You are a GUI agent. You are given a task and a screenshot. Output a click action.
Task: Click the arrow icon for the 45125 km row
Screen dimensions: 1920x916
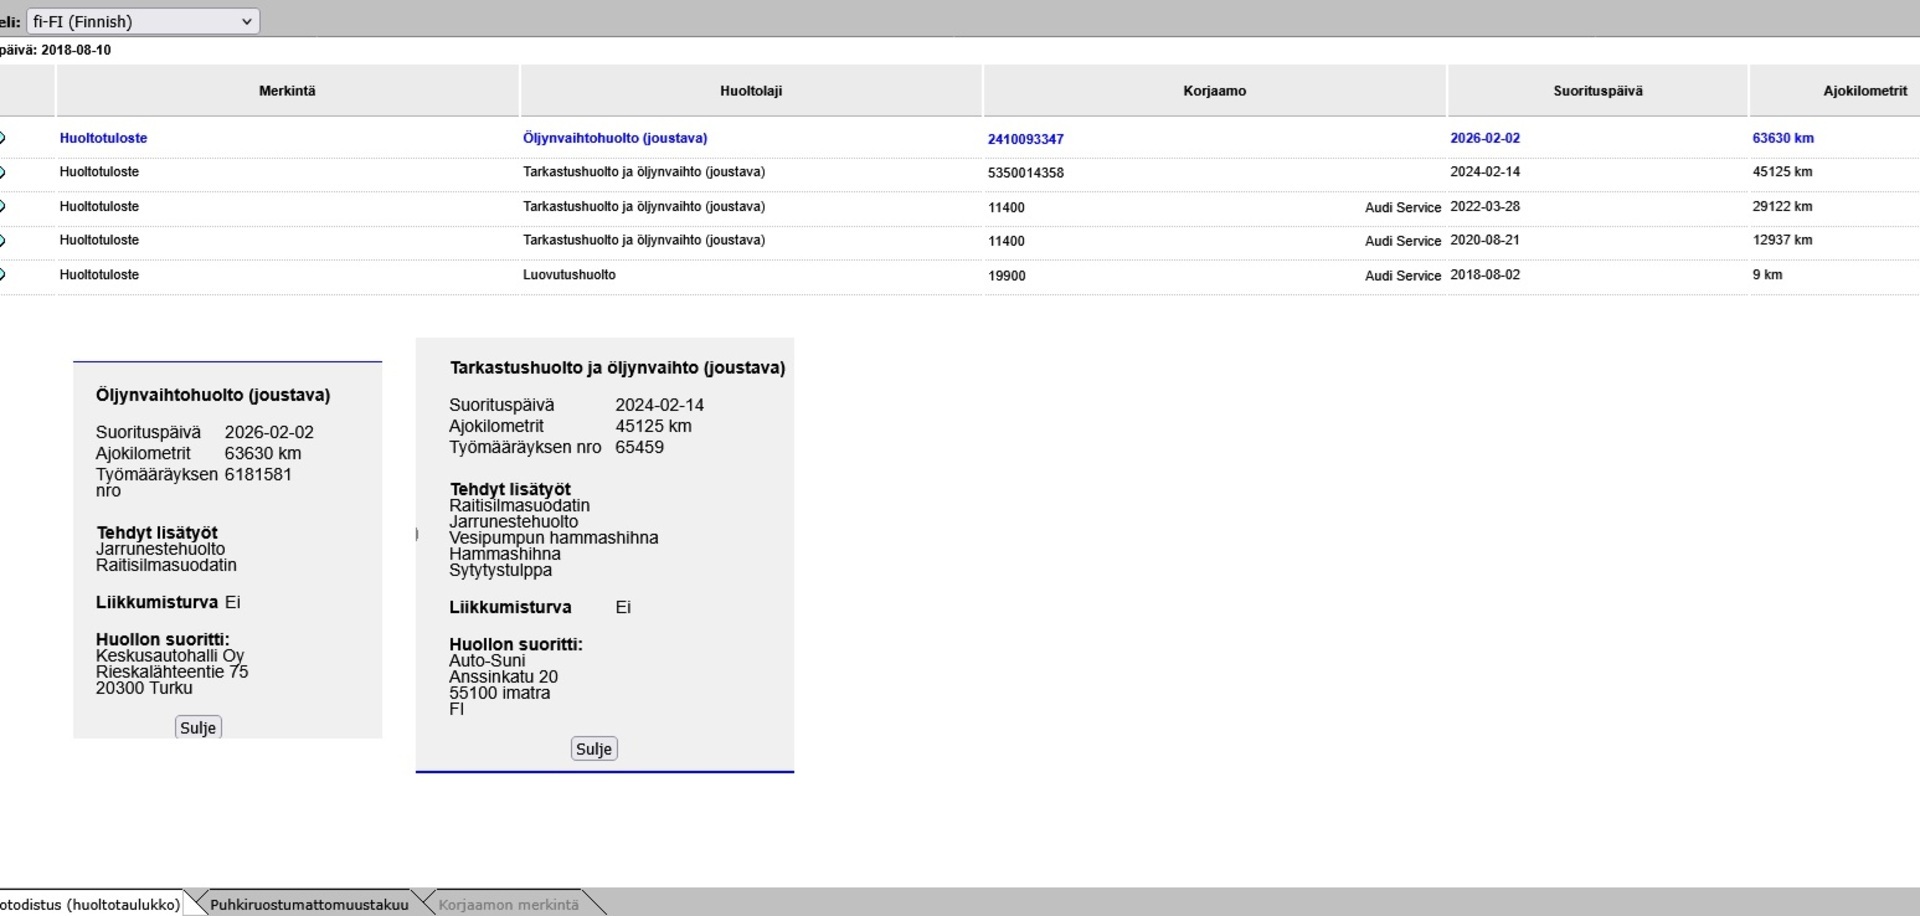click(3, 172)
